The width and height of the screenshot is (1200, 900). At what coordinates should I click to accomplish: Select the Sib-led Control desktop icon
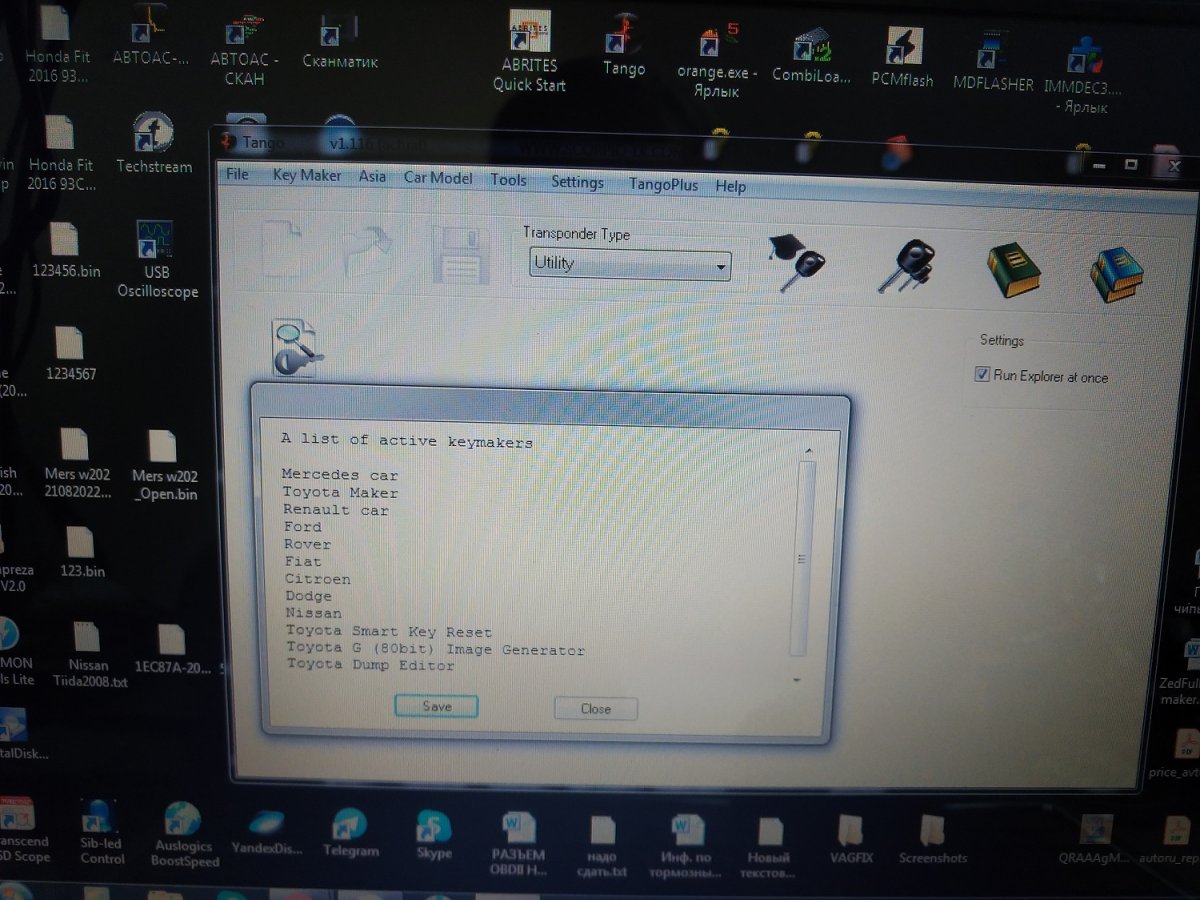[101, 832]
